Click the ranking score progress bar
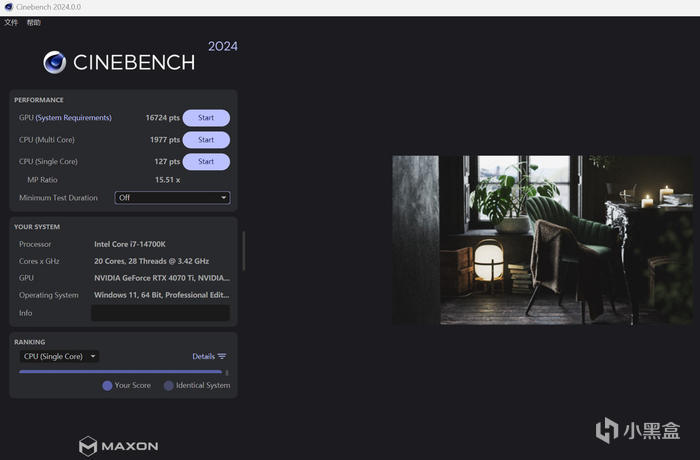 coord(121,372)
